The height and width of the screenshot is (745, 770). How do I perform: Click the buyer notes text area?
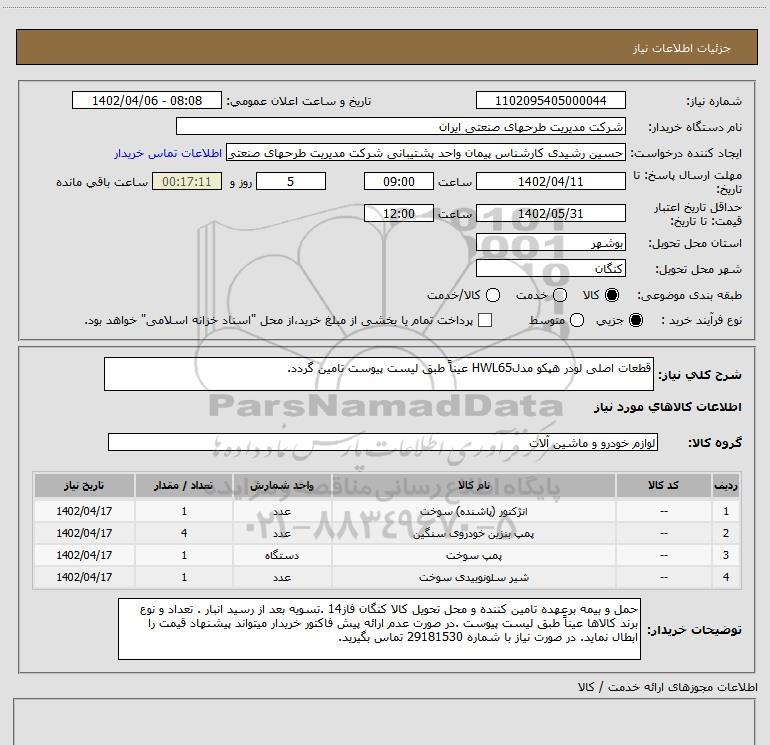pos(379,629)
